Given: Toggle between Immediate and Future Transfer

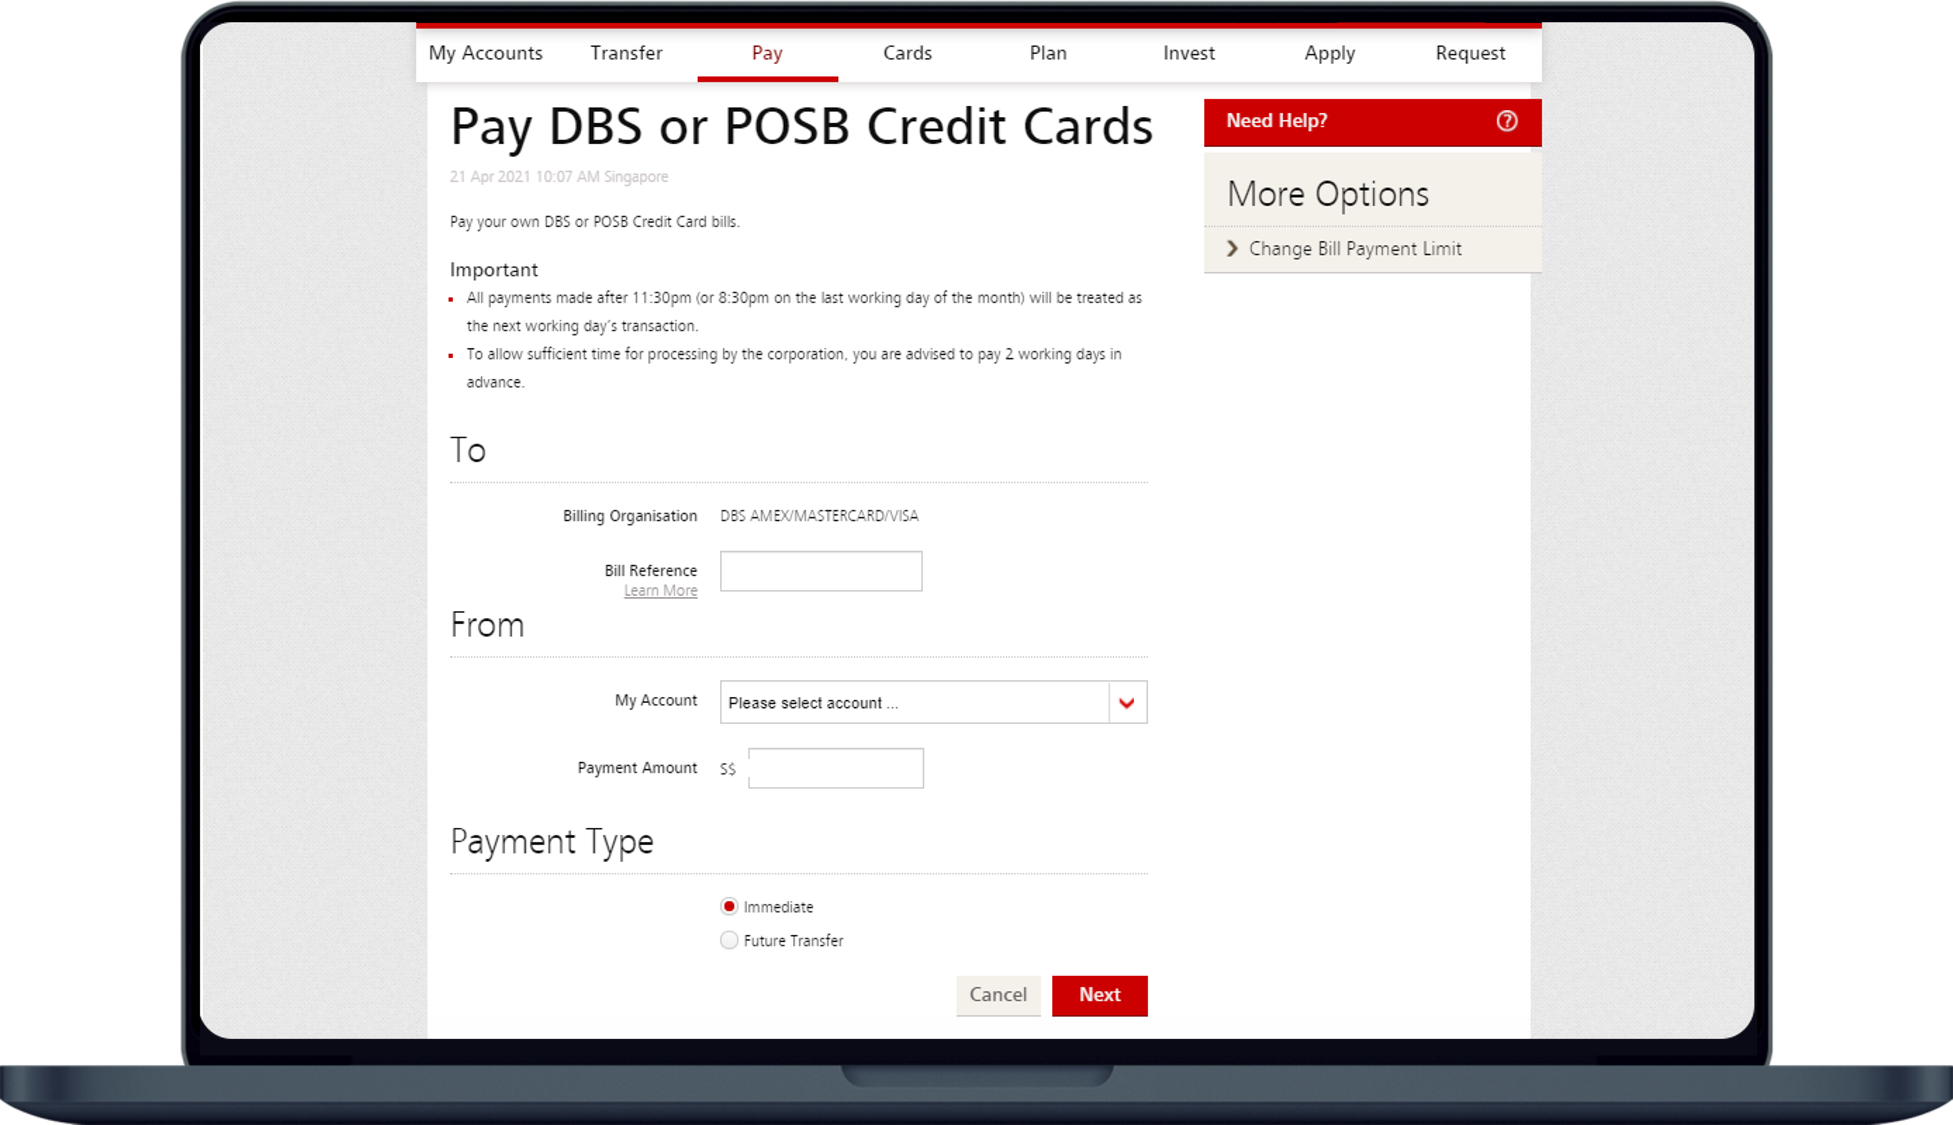Looking at the screenshot, I should point(728,940).
